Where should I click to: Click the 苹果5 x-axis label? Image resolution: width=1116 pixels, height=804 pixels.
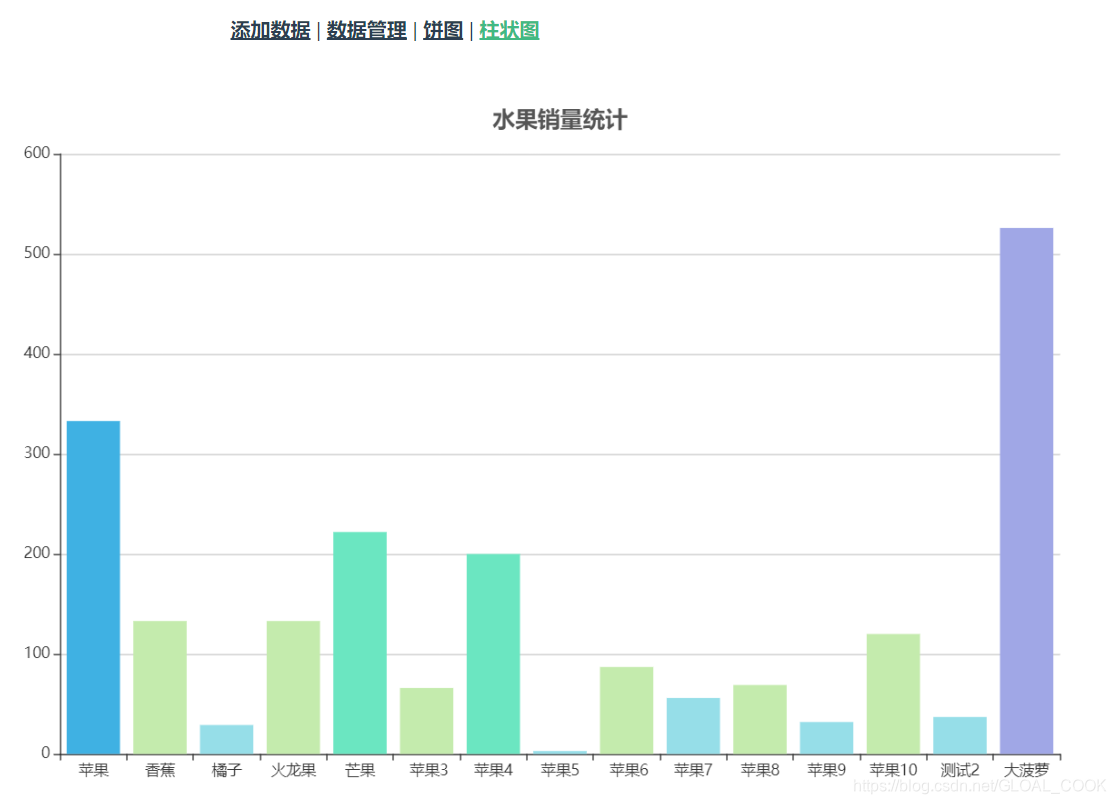[560, 770]
